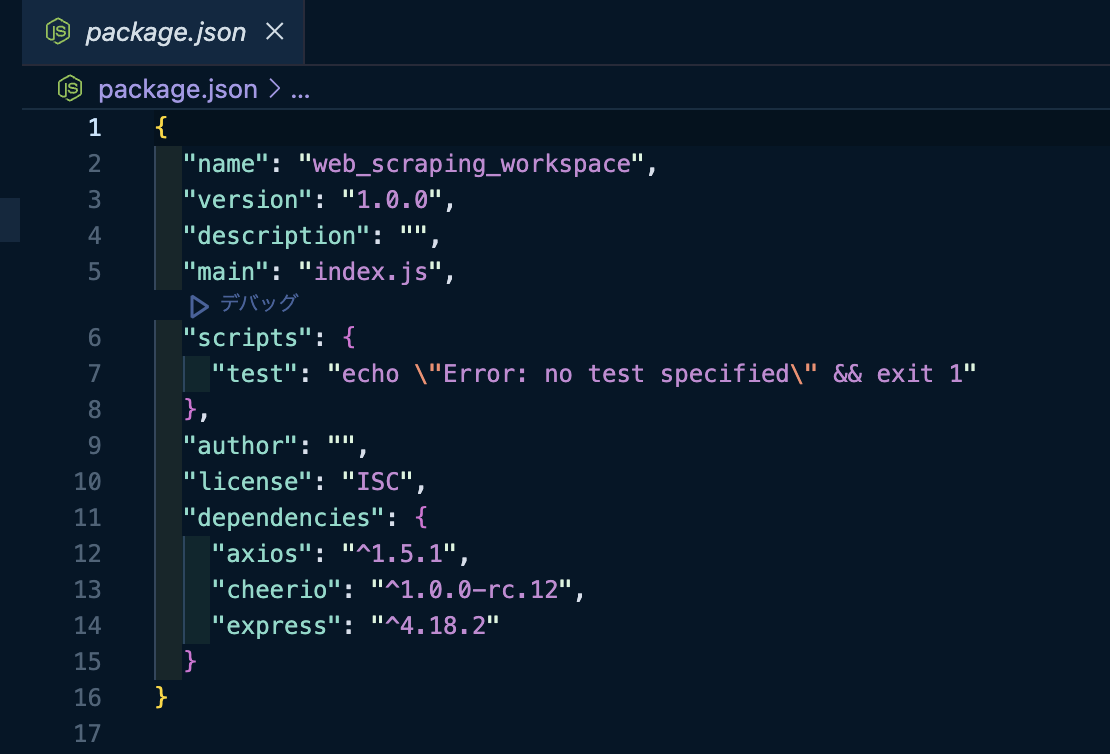The width and height of the screenshot is (1110, 754).
Task: Click the breadcrumb chevron after package.json
Action: point(275,89)
